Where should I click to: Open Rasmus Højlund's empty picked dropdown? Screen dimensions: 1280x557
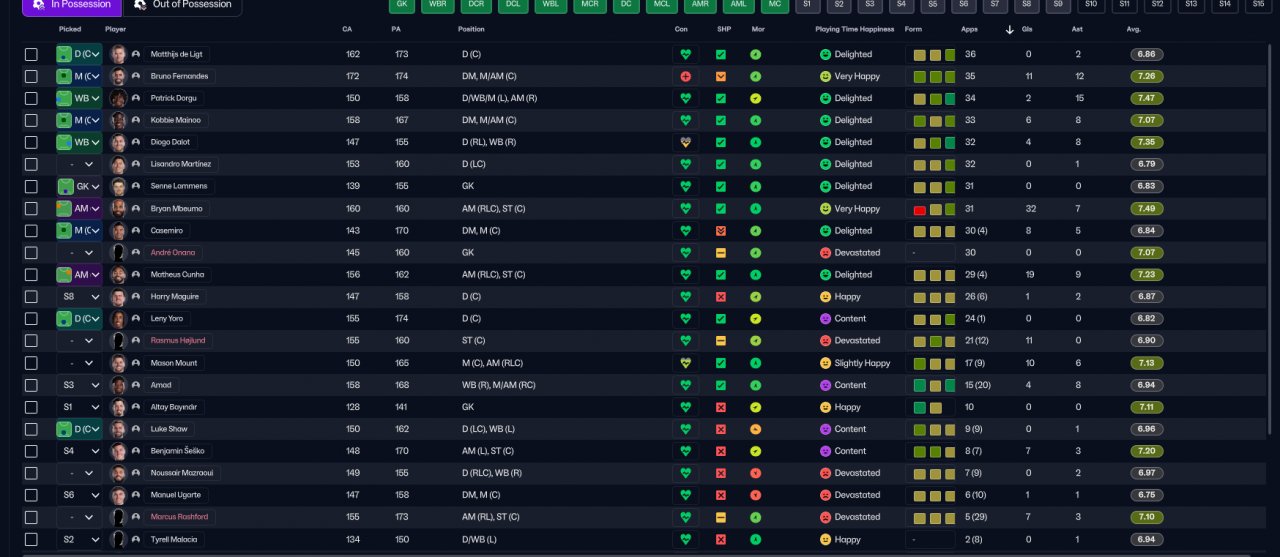(79, 341)
